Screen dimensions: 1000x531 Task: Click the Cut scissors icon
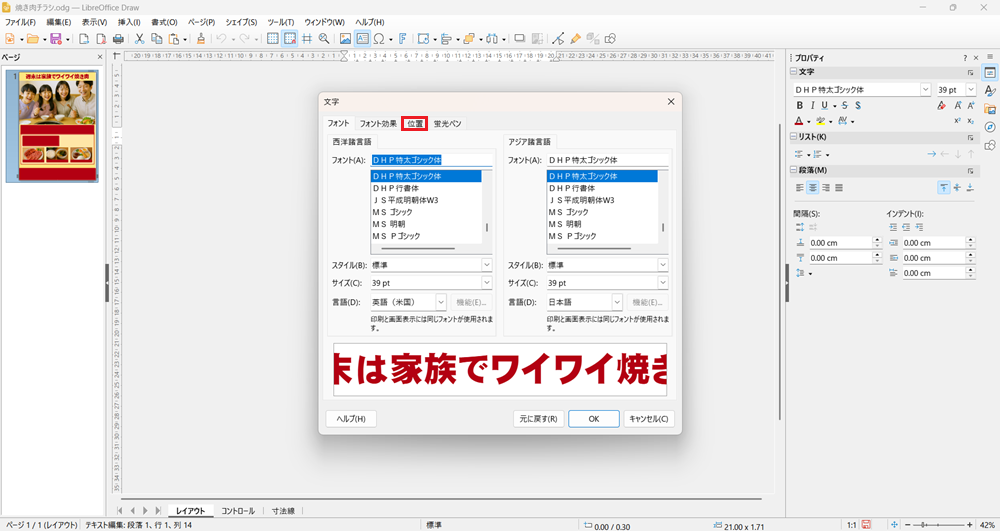click(x=139, y=39)
